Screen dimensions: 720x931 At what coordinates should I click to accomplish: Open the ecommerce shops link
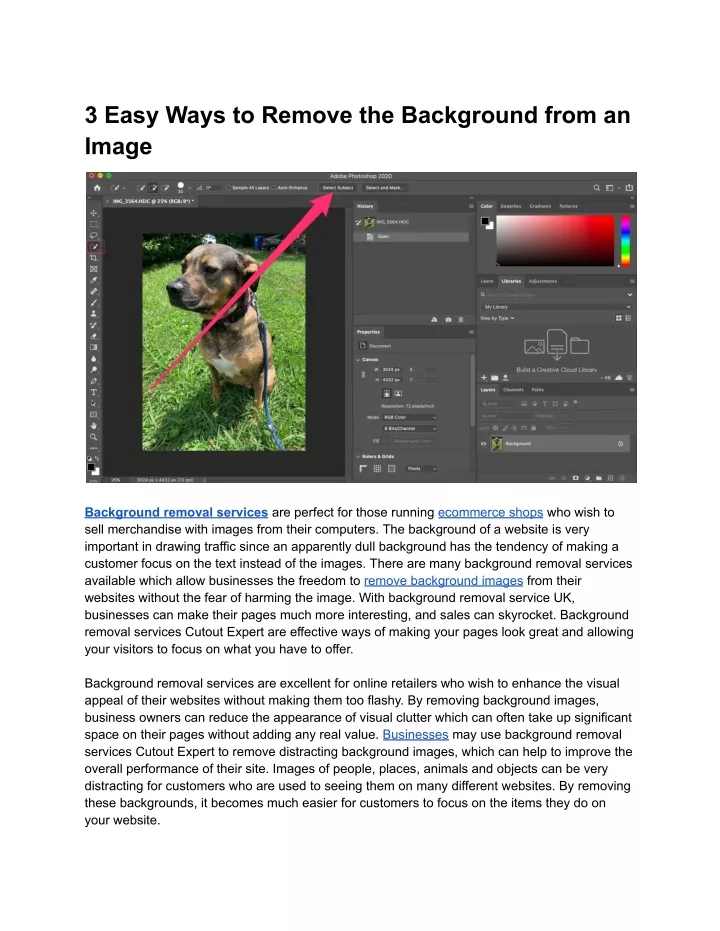(x=490, y=512)
